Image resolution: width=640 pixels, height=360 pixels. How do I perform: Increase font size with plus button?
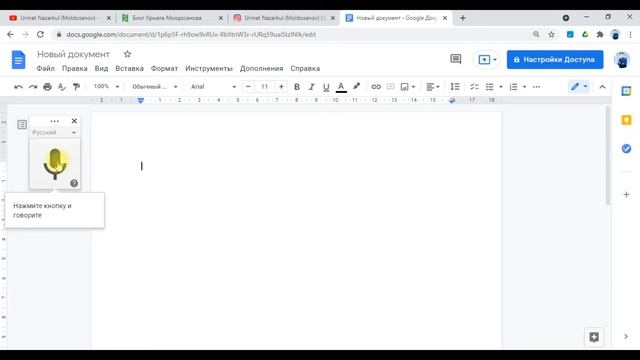point(281,87)
